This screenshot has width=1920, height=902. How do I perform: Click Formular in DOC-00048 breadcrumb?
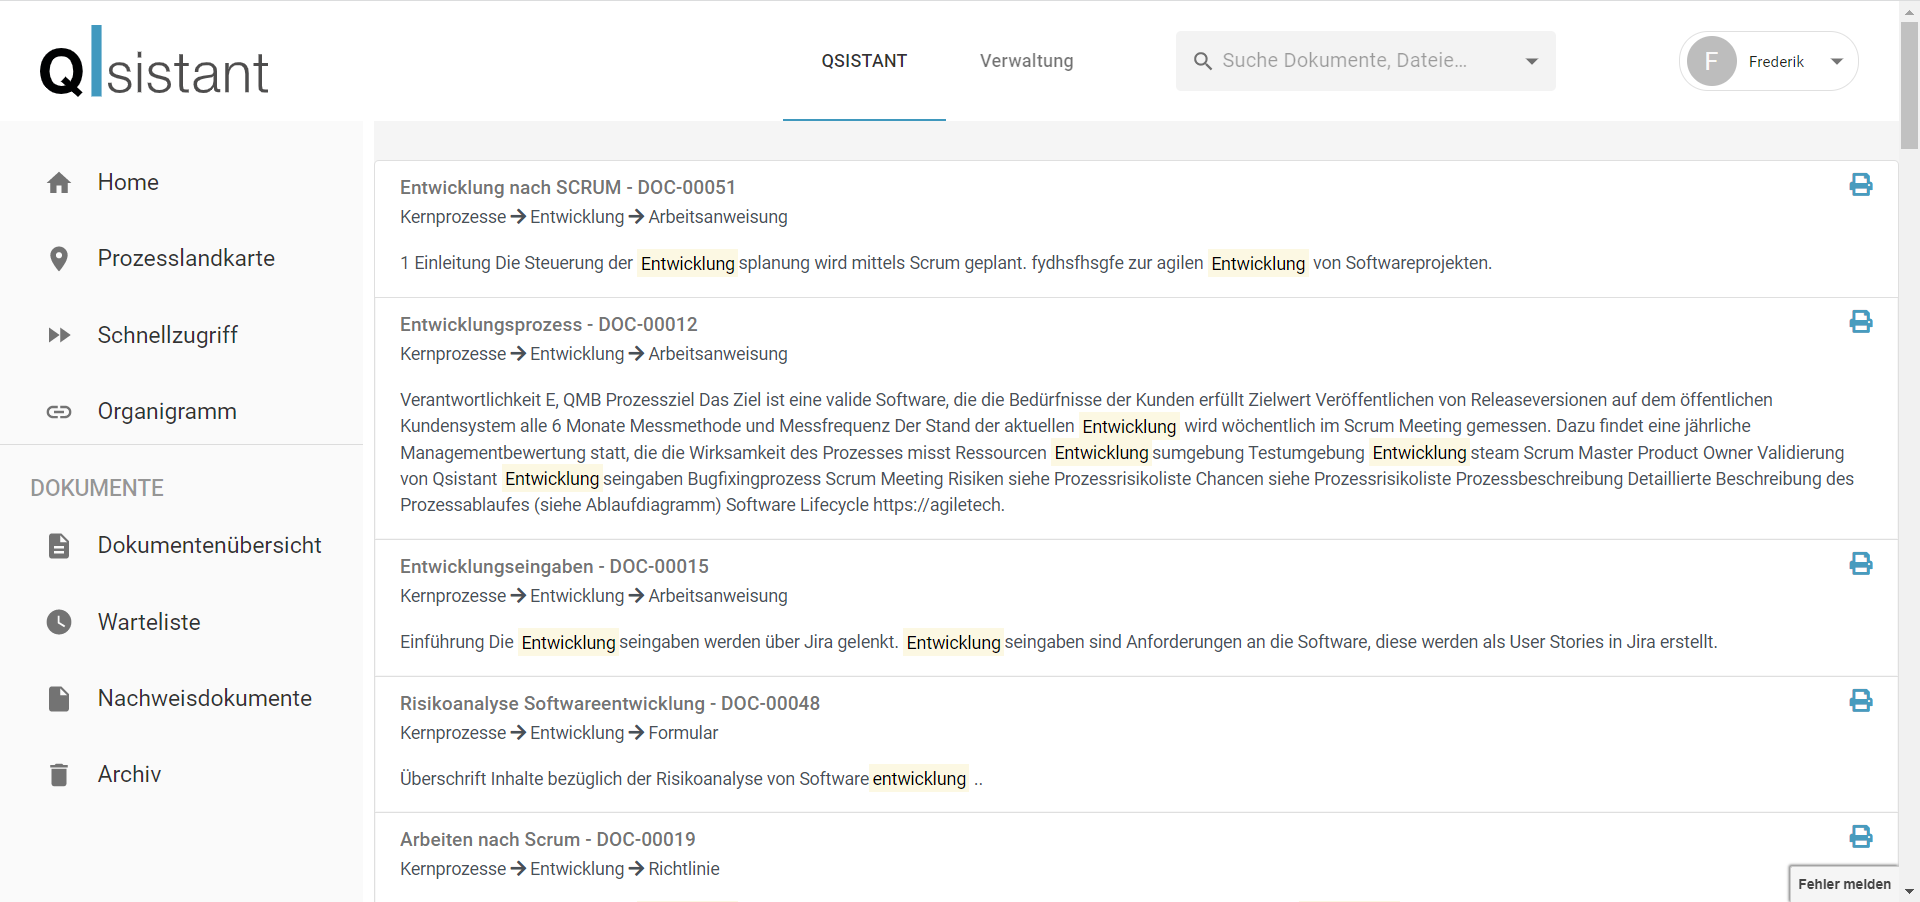tap(683, 733)
